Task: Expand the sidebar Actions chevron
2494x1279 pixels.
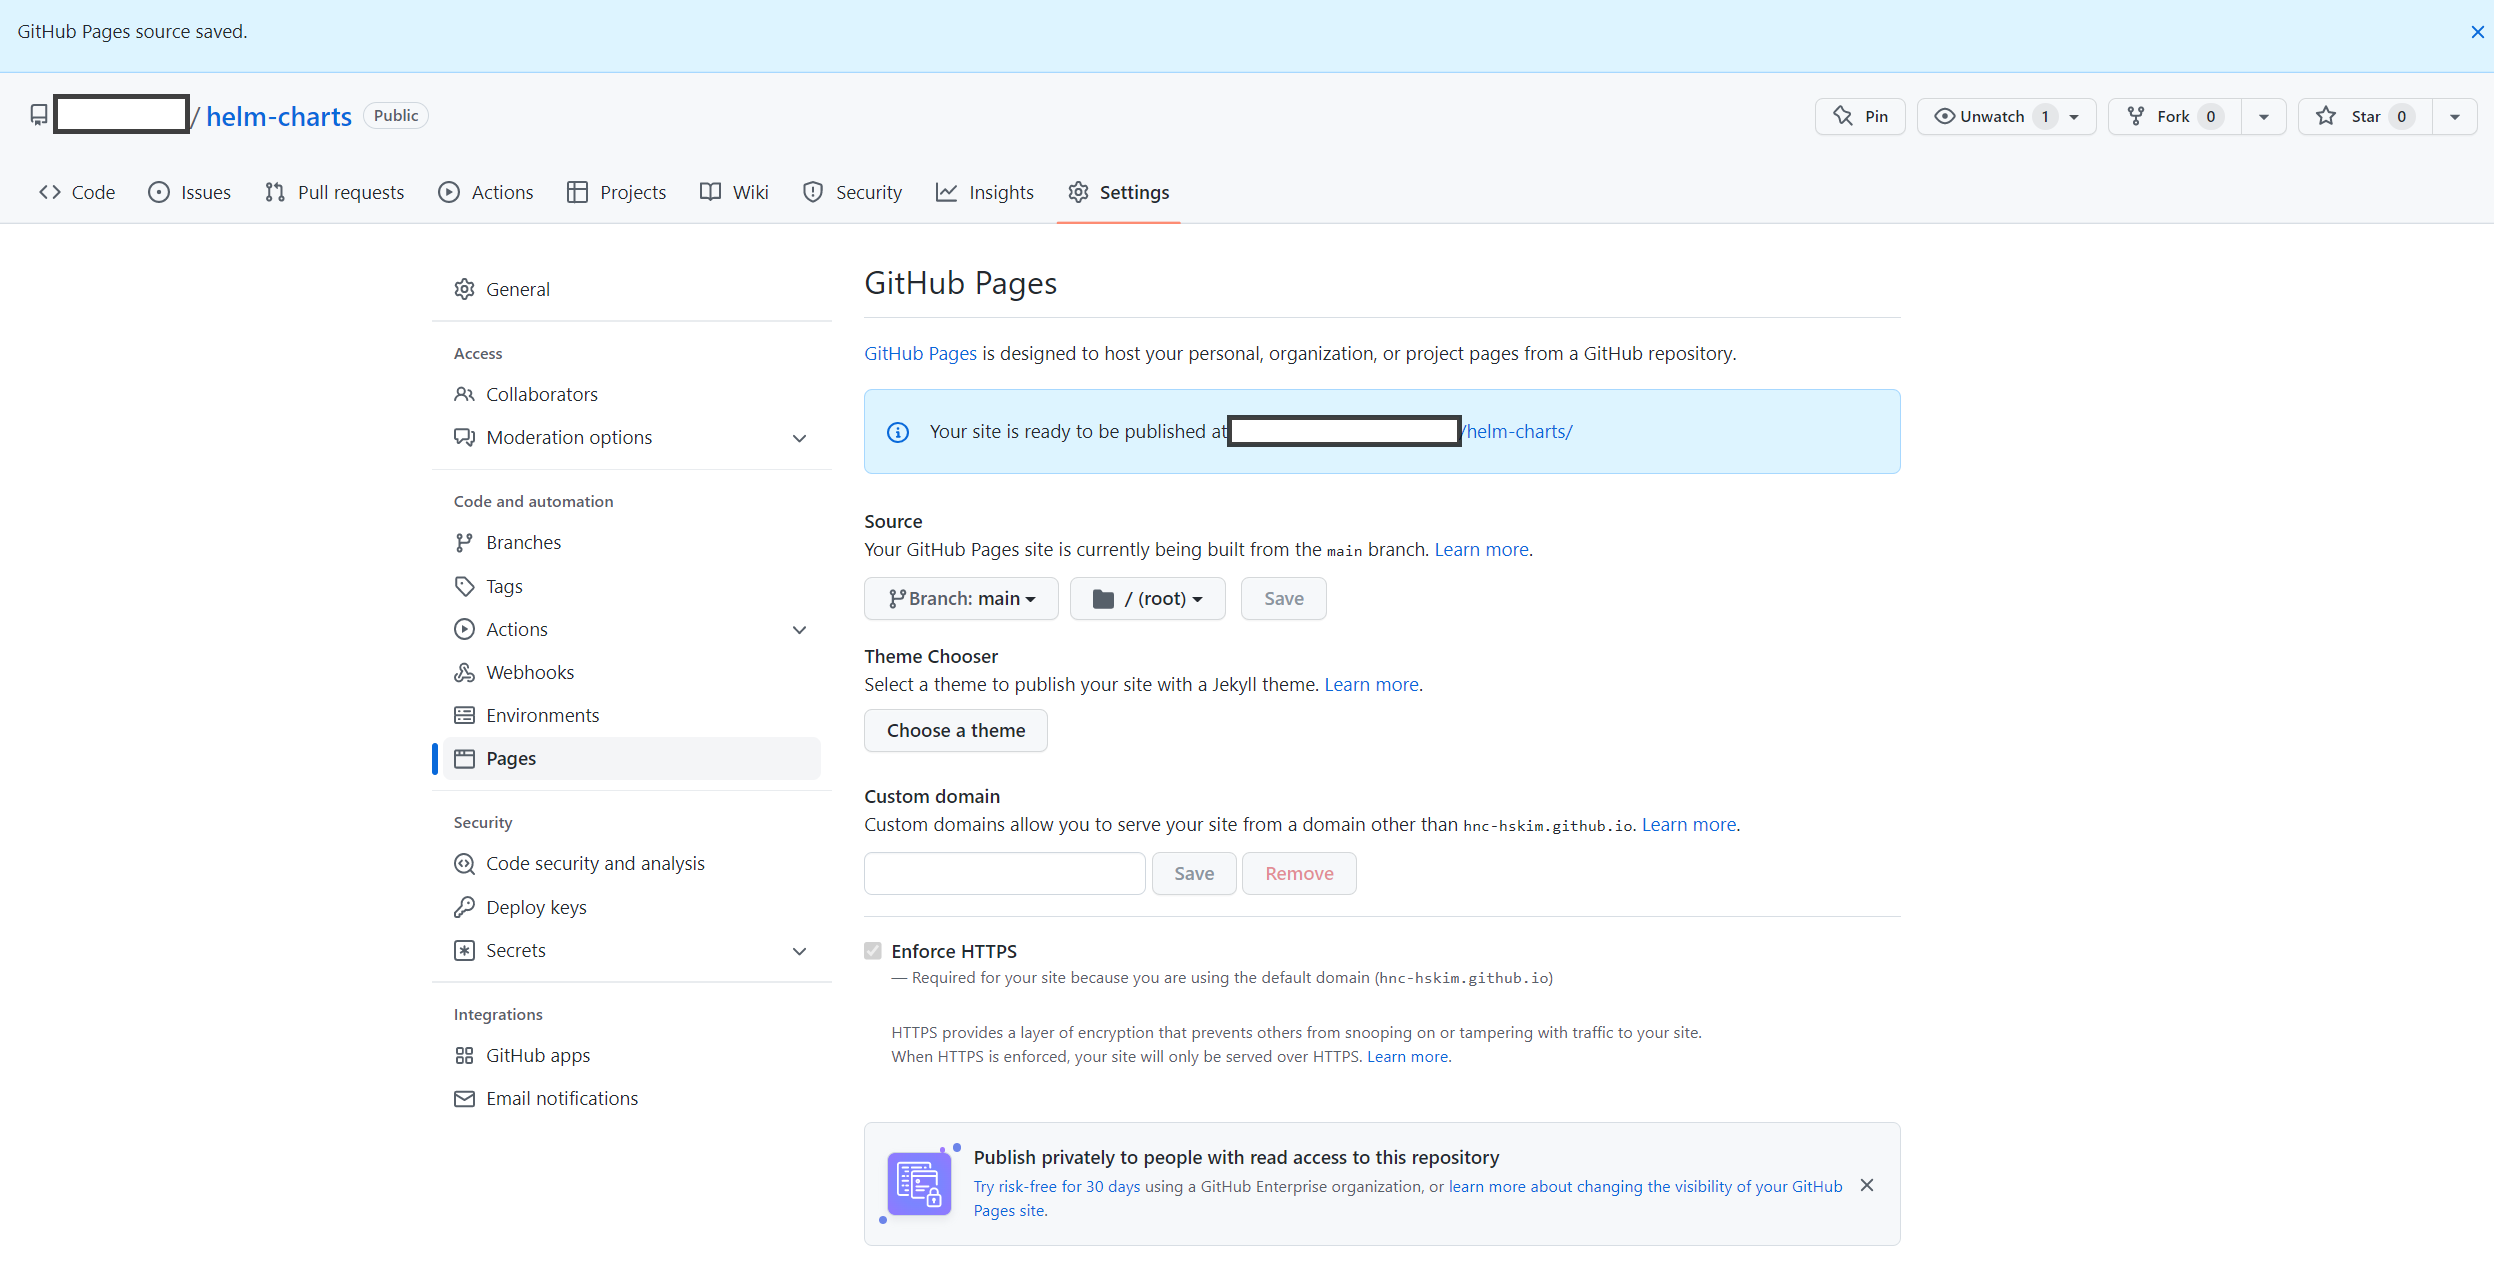Action: (x=799, y=630)
